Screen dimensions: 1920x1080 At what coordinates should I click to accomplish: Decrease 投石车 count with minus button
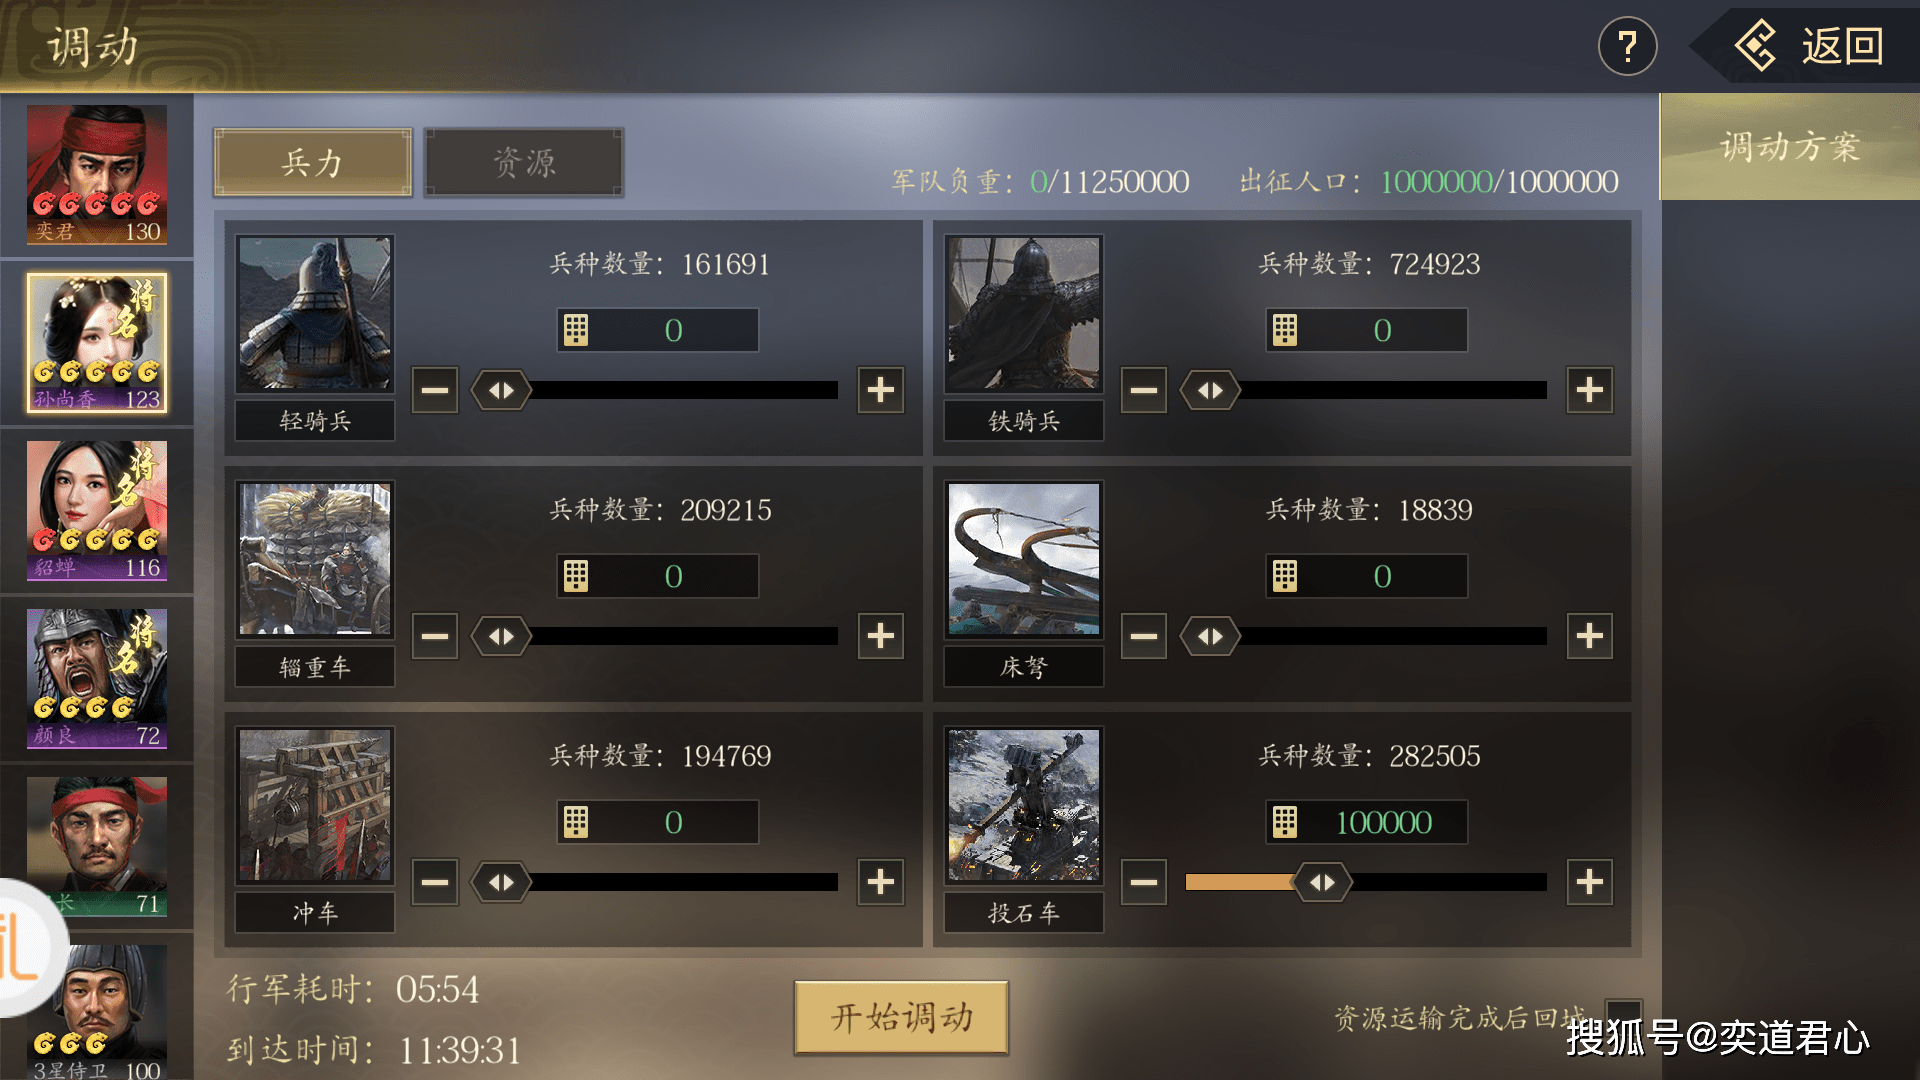click(1144, 882)
